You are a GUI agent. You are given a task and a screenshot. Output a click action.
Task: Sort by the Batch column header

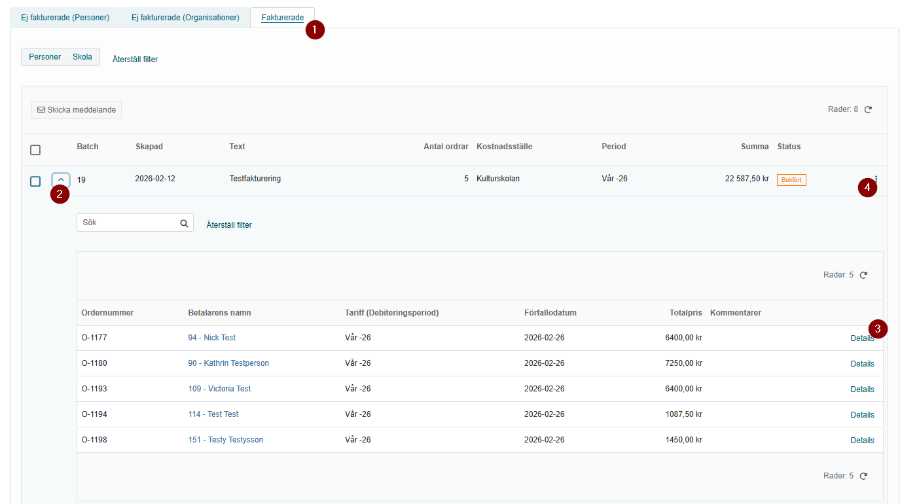coord(87,146)
